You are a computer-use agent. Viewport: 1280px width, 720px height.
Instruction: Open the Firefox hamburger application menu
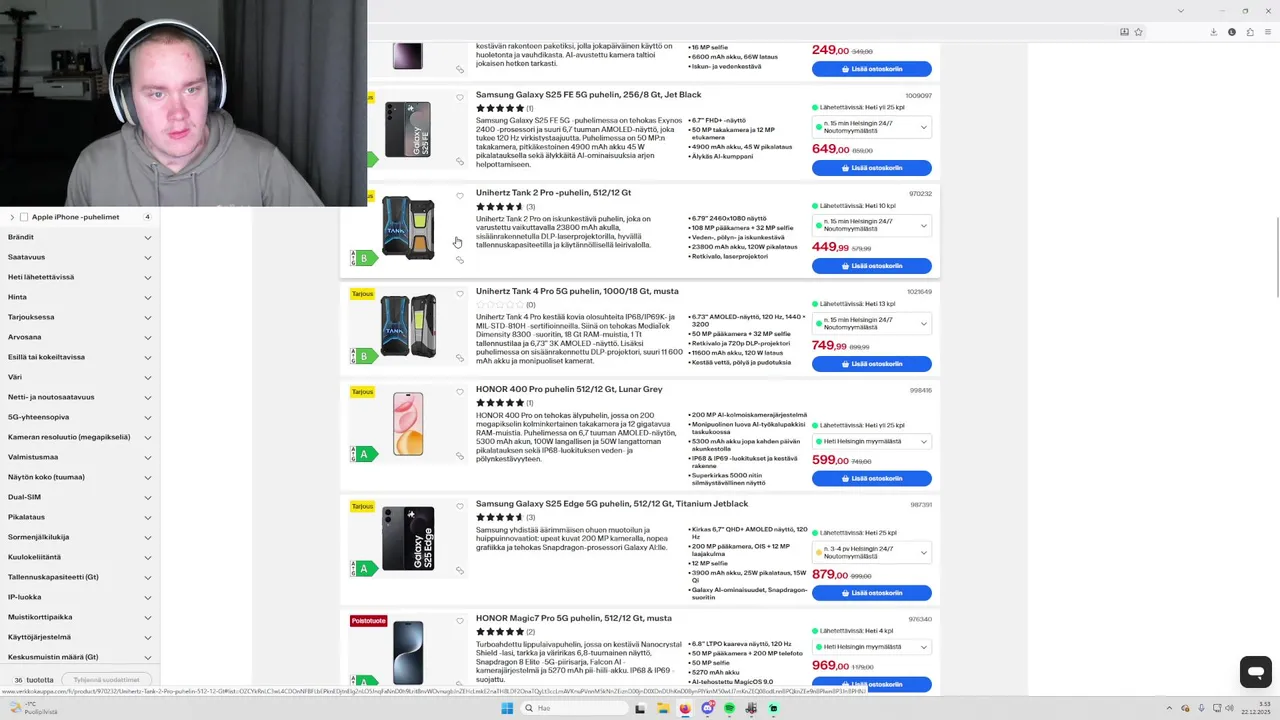(x=1268, y=32)
